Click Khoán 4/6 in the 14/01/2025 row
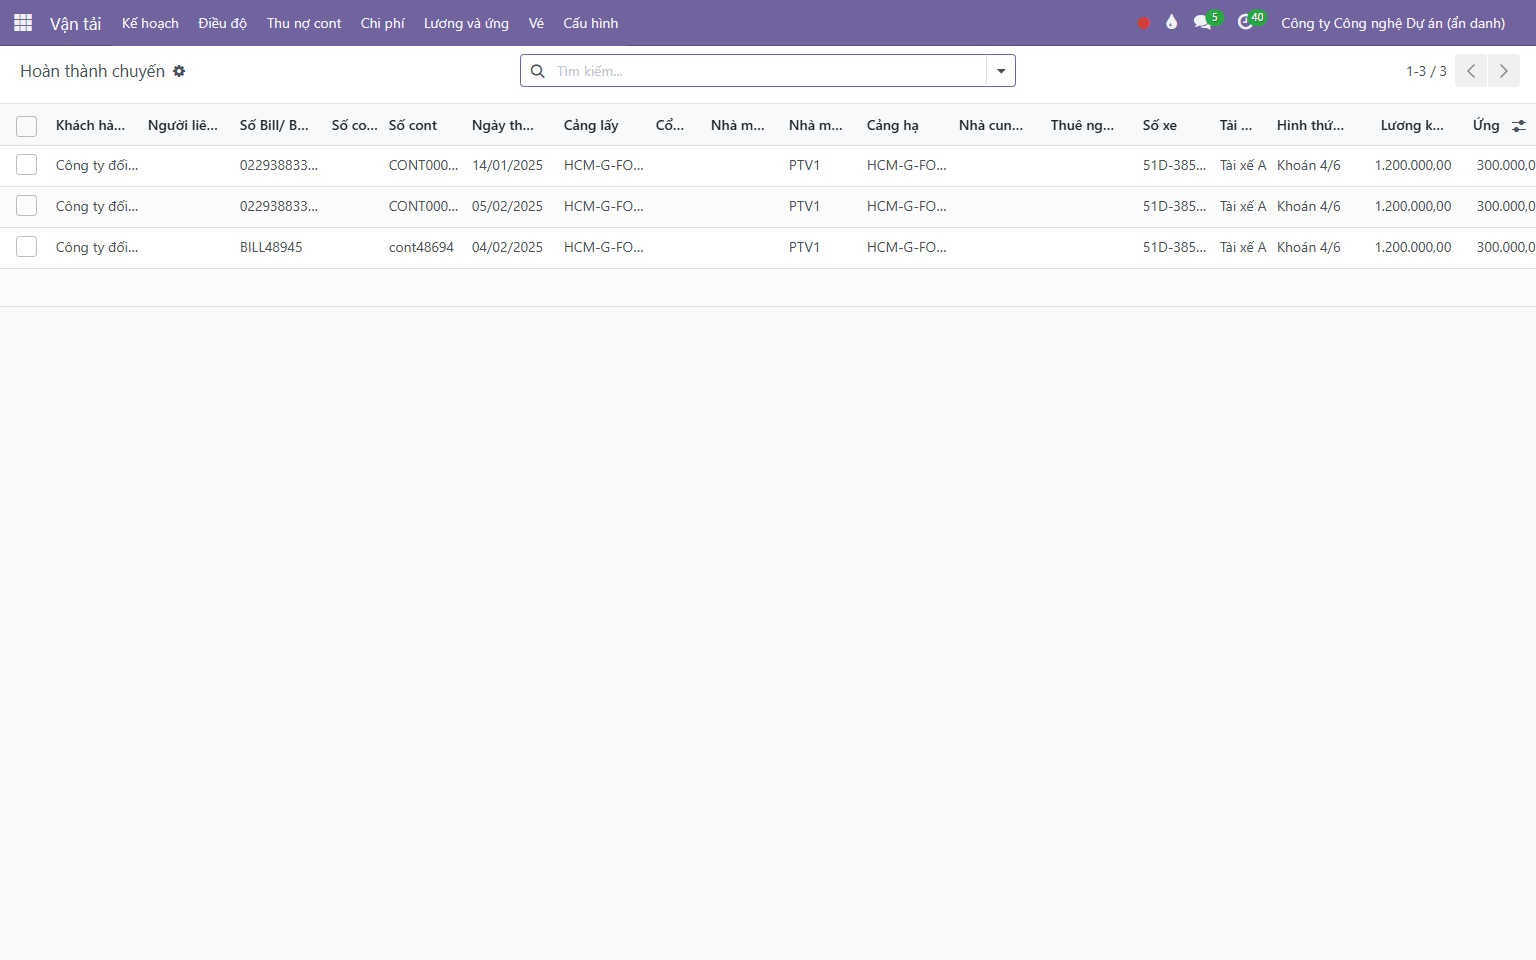Viewport: 1536px width, 960px height. point(1309,165)
